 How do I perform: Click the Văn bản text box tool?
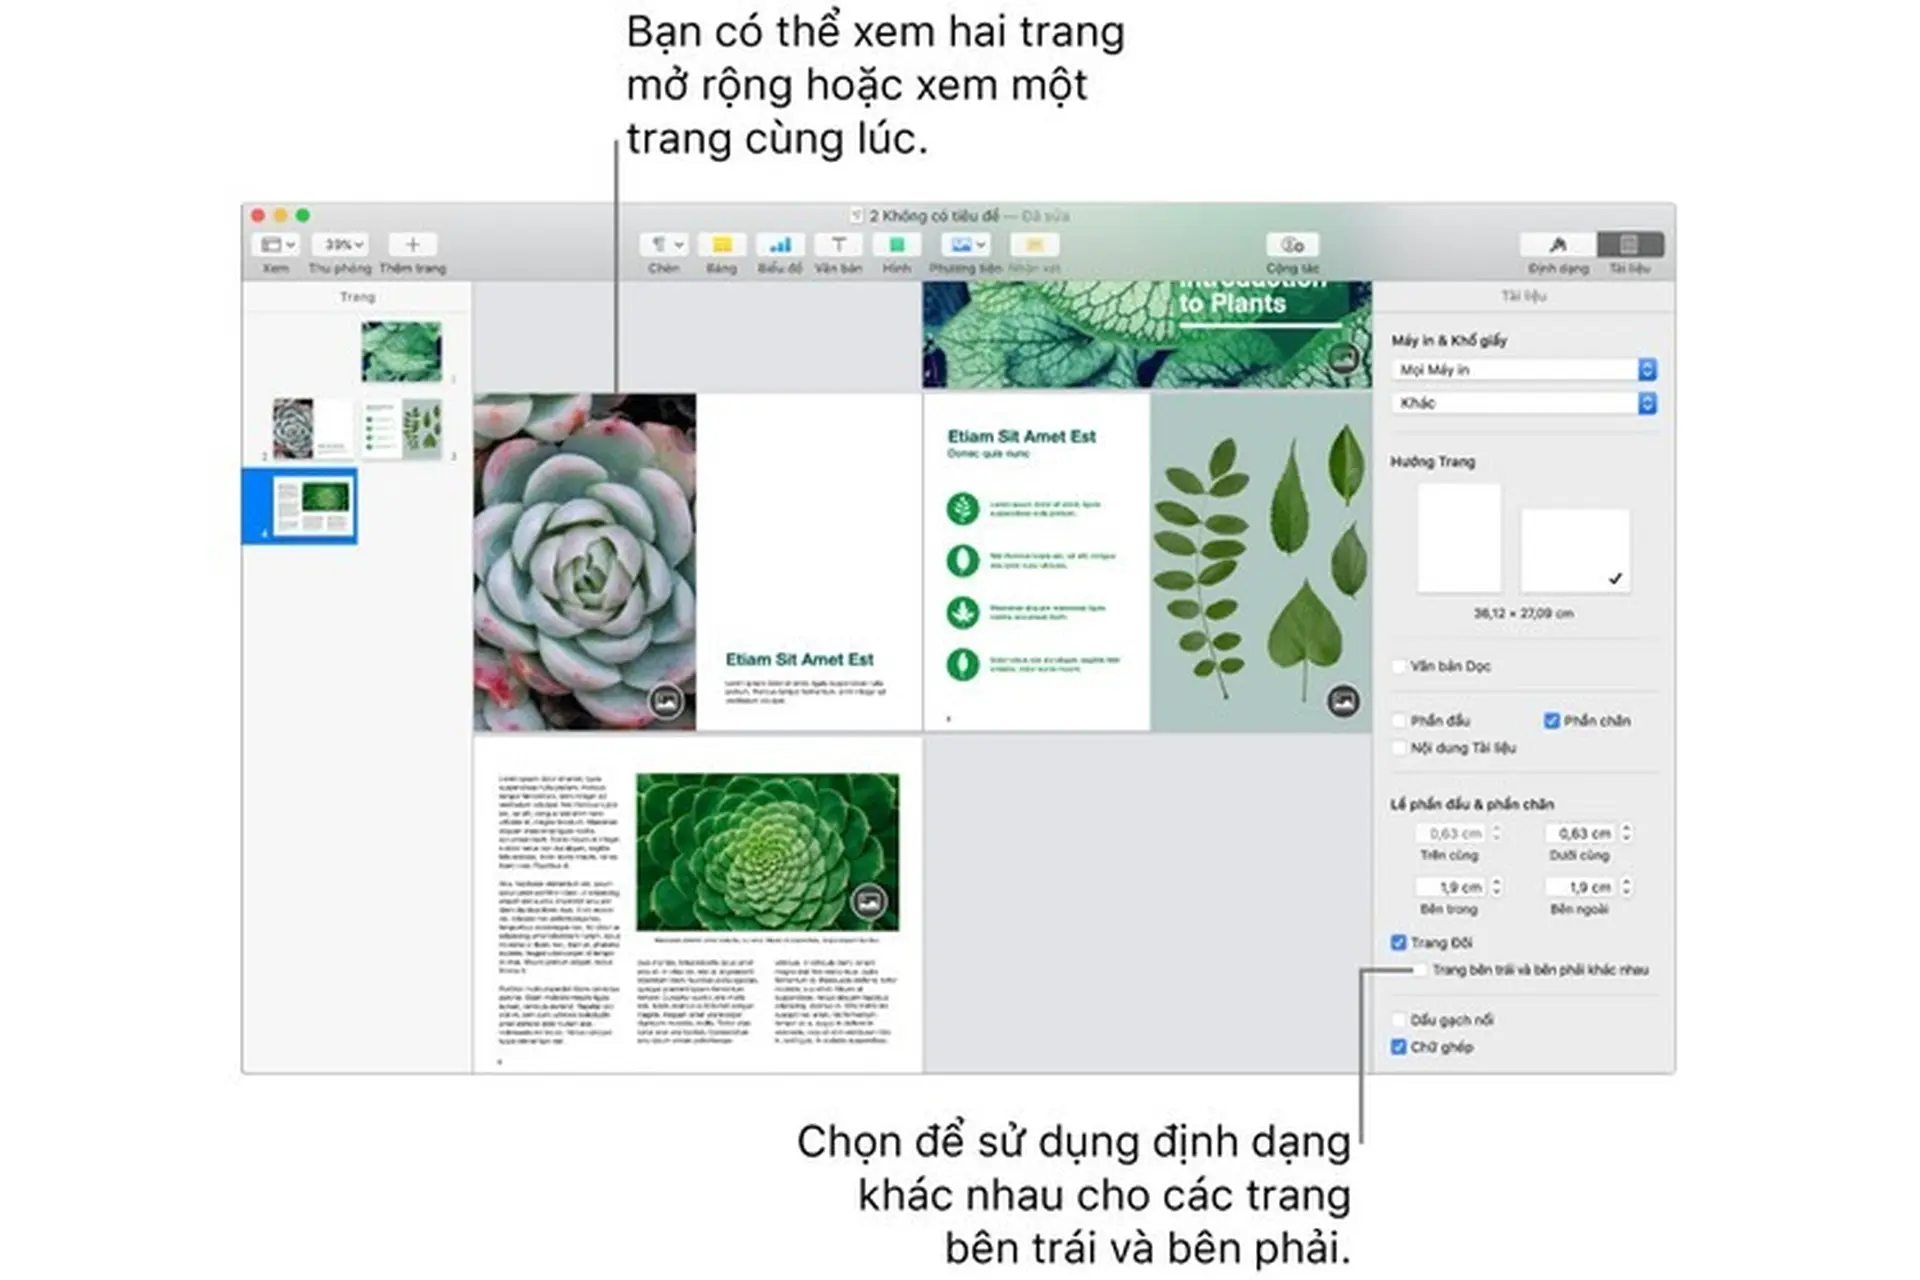[838, 245]
